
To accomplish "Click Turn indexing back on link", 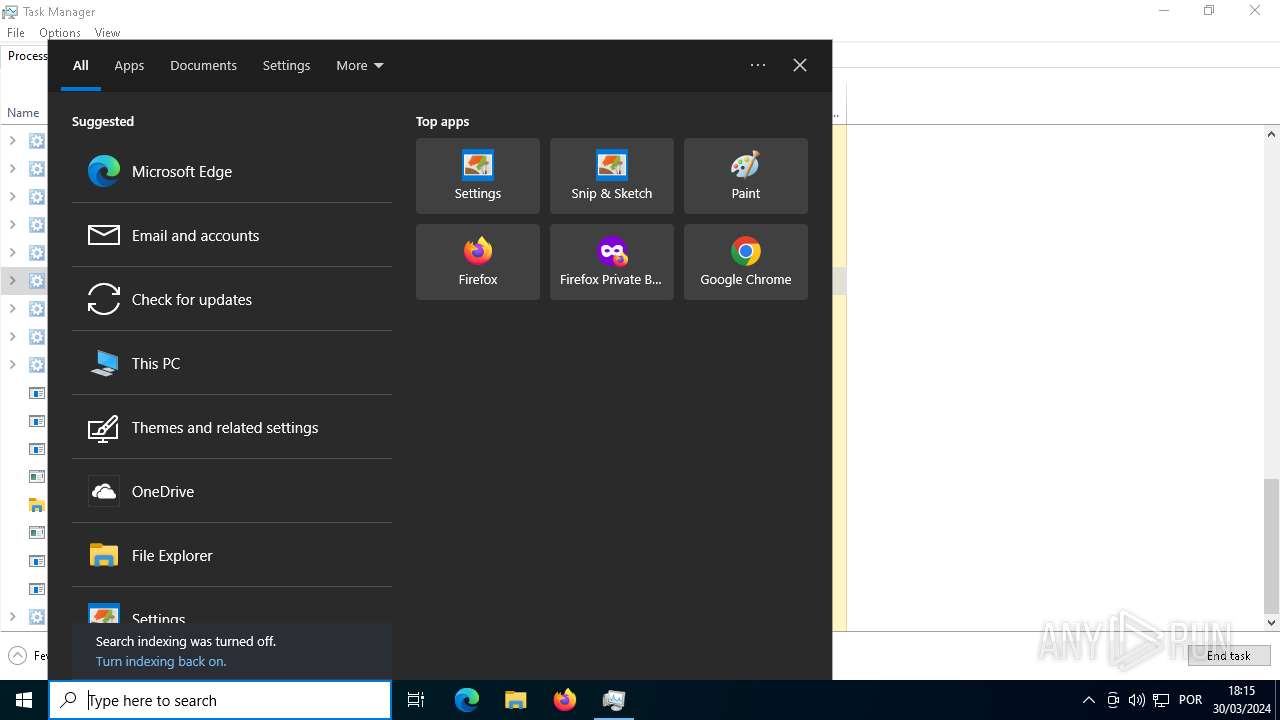I will [x=161, y=661].
